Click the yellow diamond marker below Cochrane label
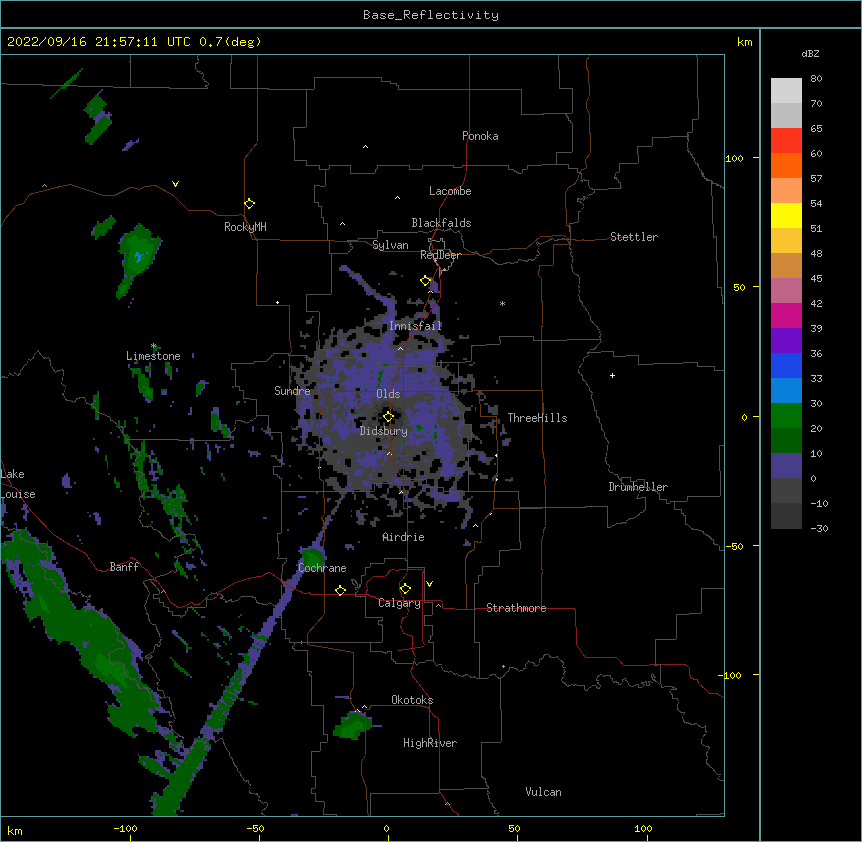The width and height of the screenshot is (862, 842). pyautogui.click(x=340, y=590)
